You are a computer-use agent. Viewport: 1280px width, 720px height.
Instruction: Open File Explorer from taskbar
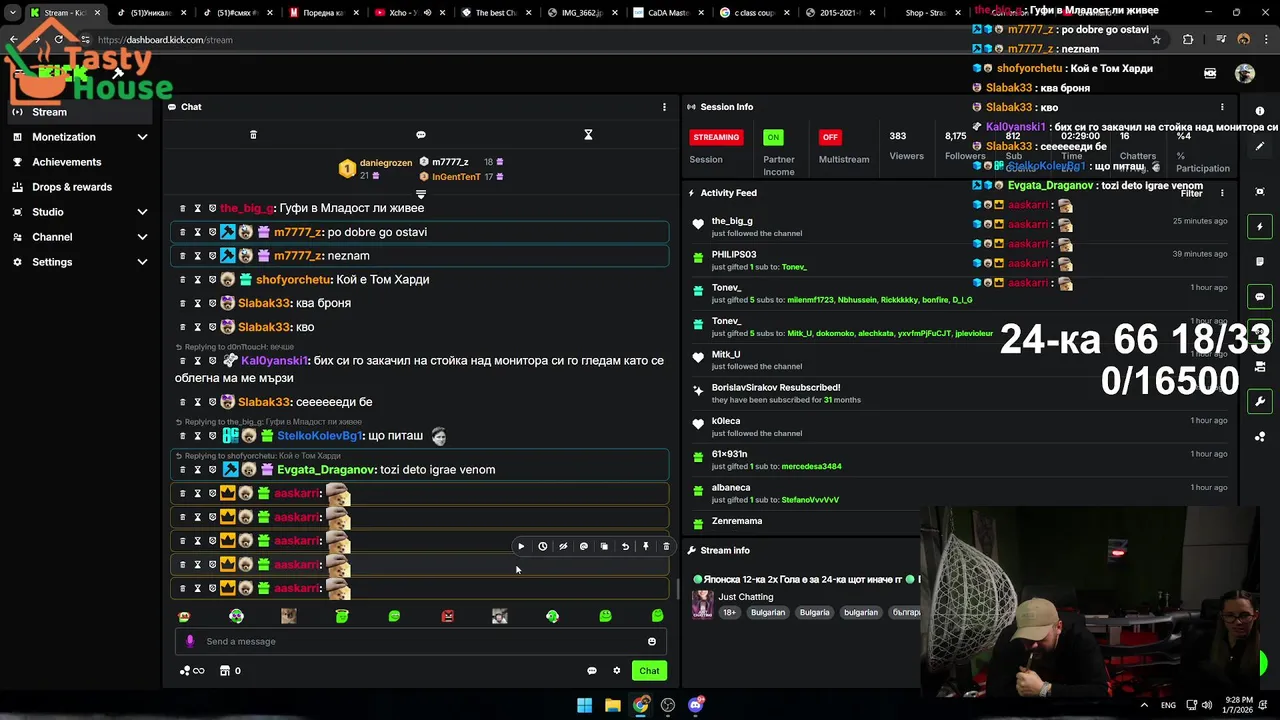(612, 705)
